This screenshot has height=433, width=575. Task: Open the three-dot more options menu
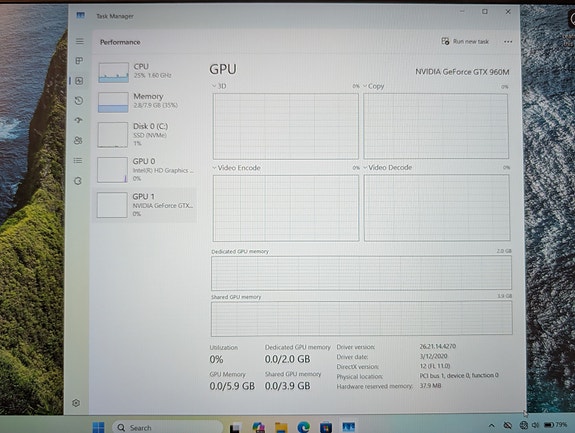click(508, 42)
